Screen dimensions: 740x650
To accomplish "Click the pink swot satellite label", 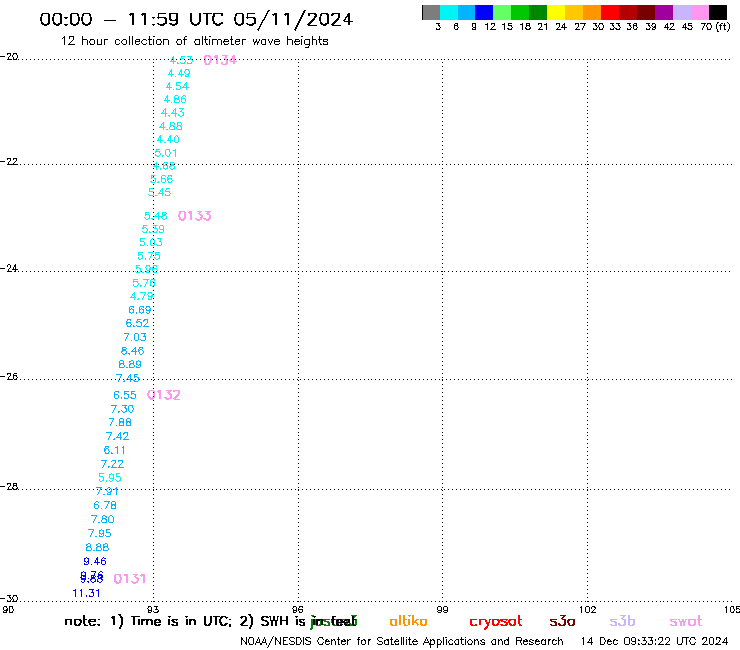I will (x=686, y=621).
